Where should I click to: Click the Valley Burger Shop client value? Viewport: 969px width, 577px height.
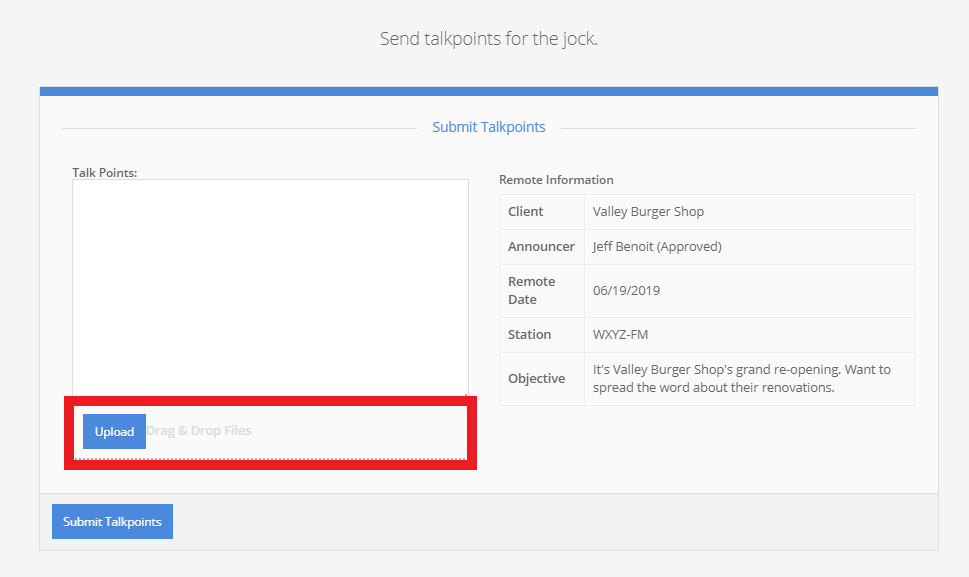point(648,212)
